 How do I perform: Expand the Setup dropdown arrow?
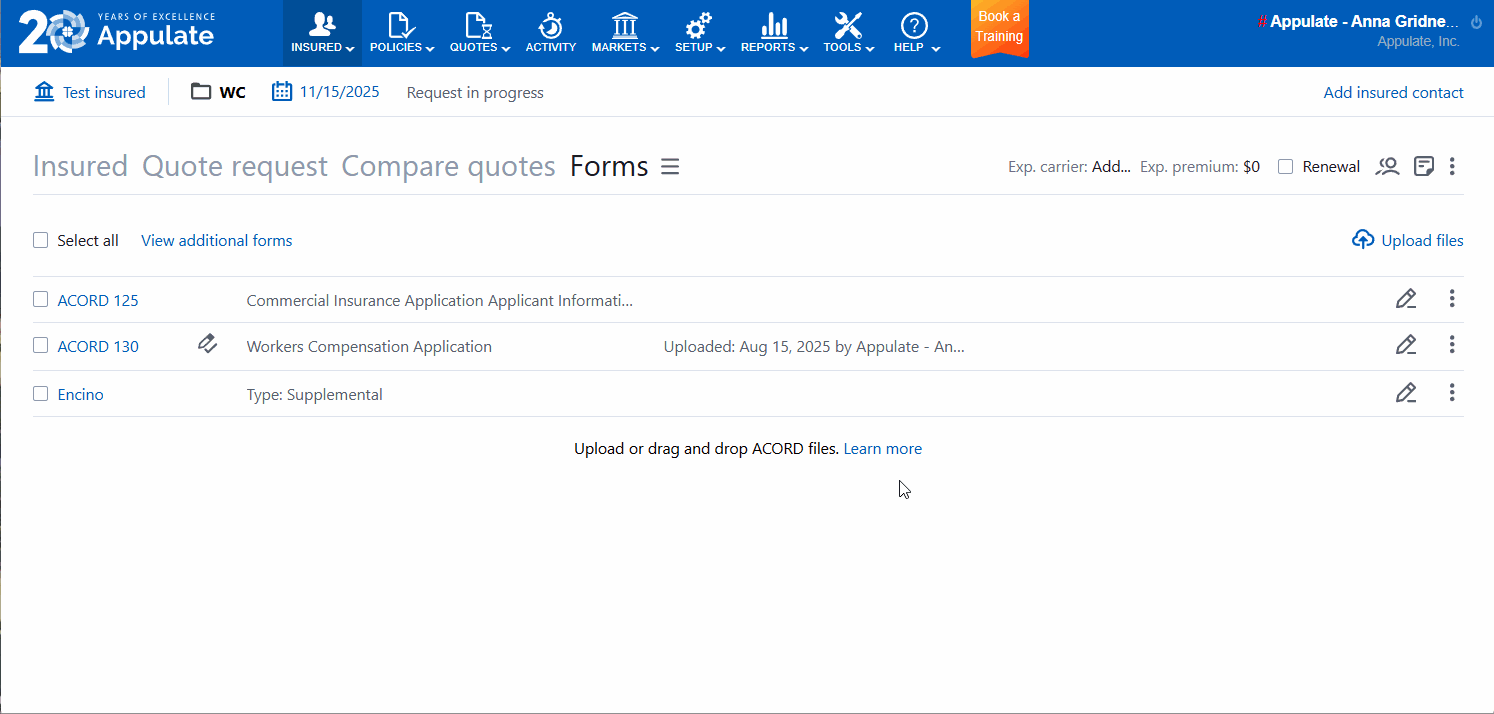[721, 48]
